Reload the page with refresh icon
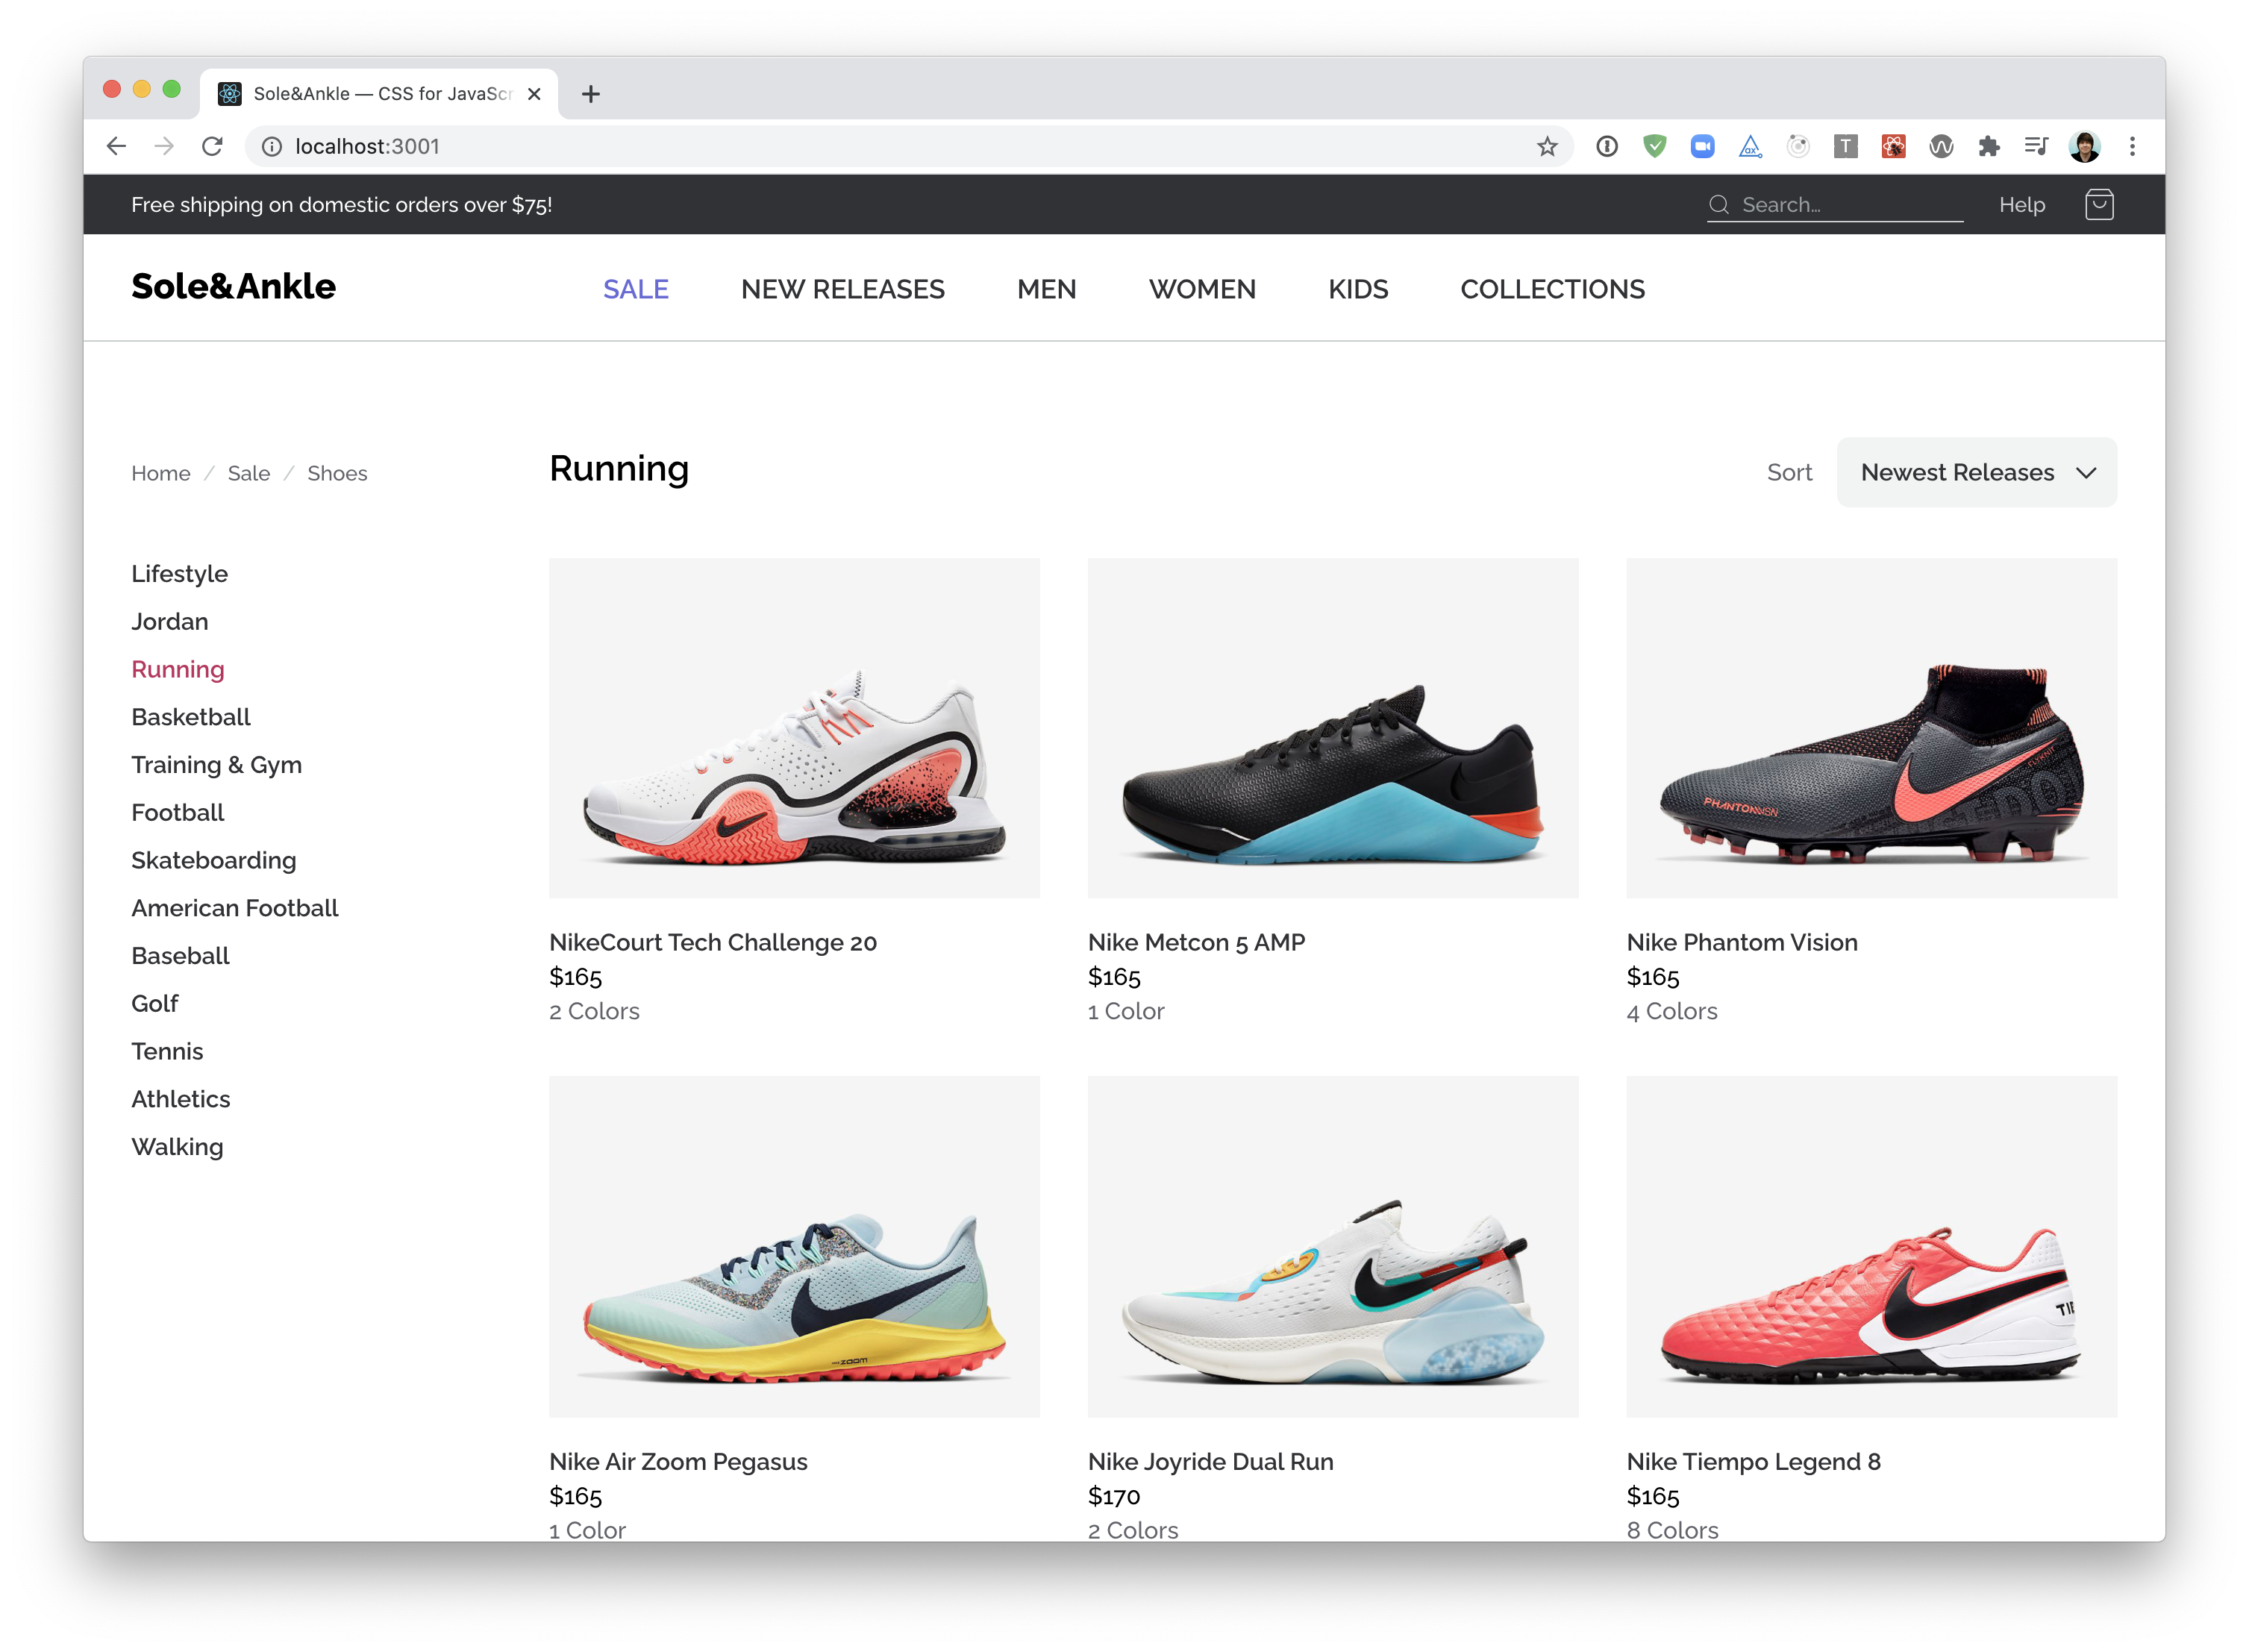 click(x=212, y=146)
